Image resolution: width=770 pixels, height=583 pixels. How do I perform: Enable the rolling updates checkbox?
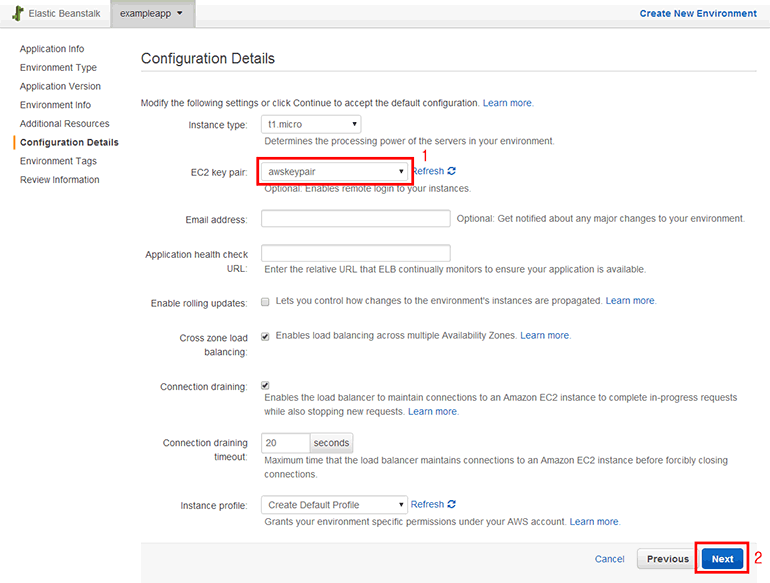[x=265, y=301]
